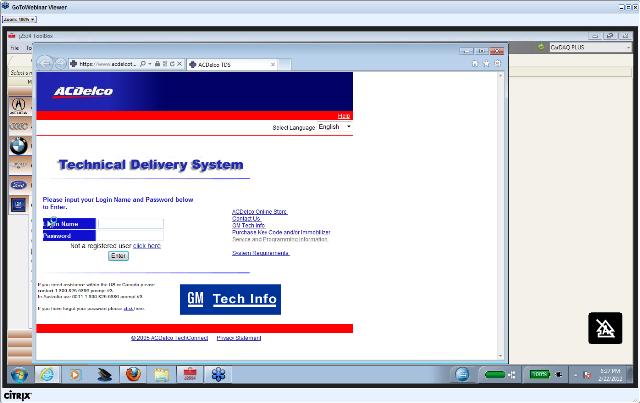This screenshot has width=640, height=403.
Task: Click scroll-down arrow of page scrollbar
Action: click(x=501, y=356)
